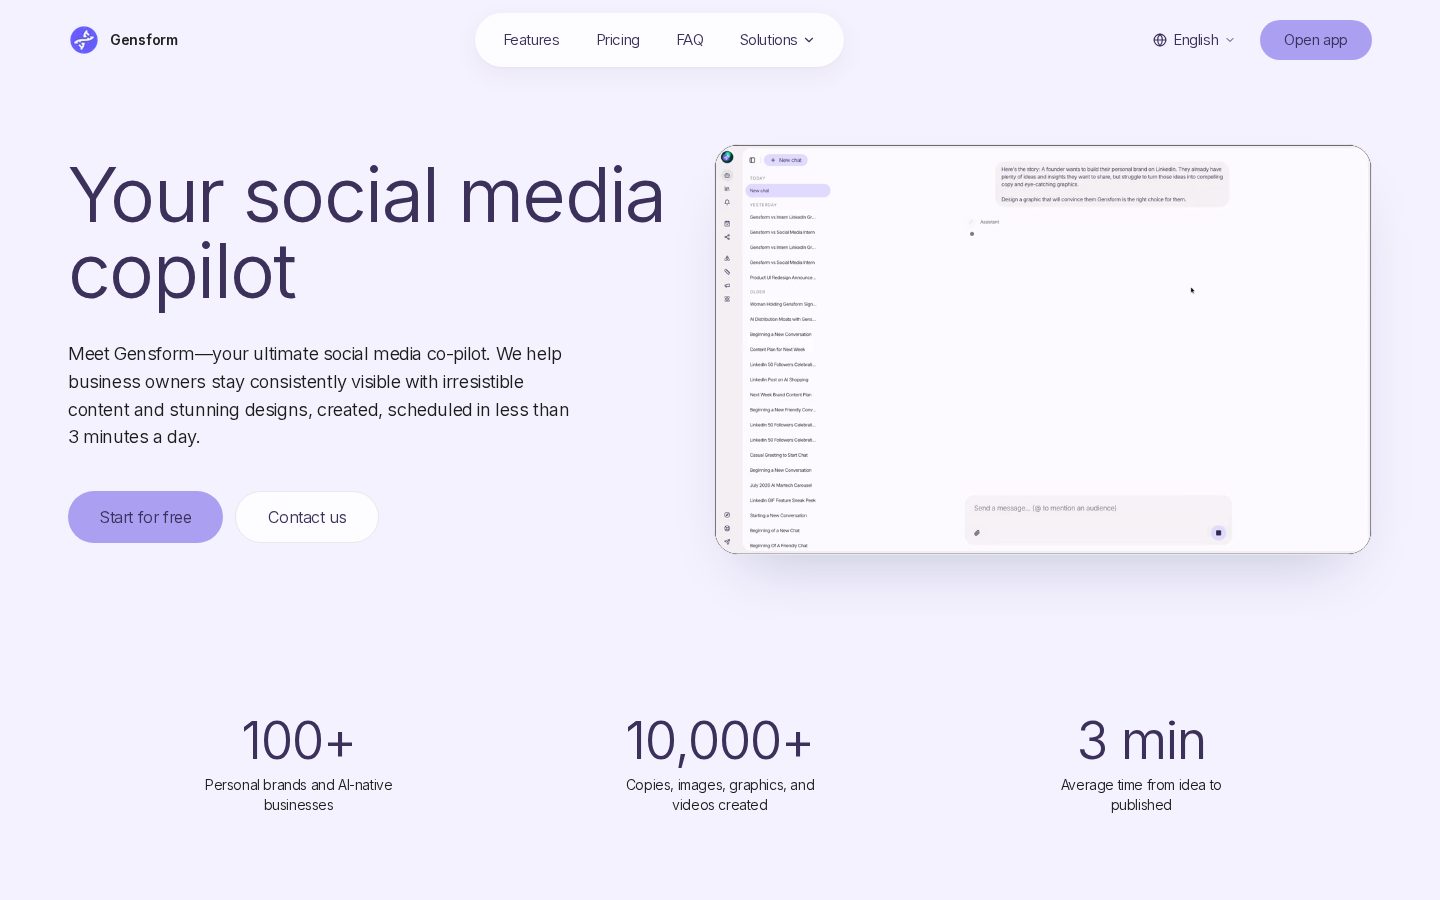Toggle the sidebar panel icon in preview
The height and width of the screenshot is (900, 1440).
point(752,160)
